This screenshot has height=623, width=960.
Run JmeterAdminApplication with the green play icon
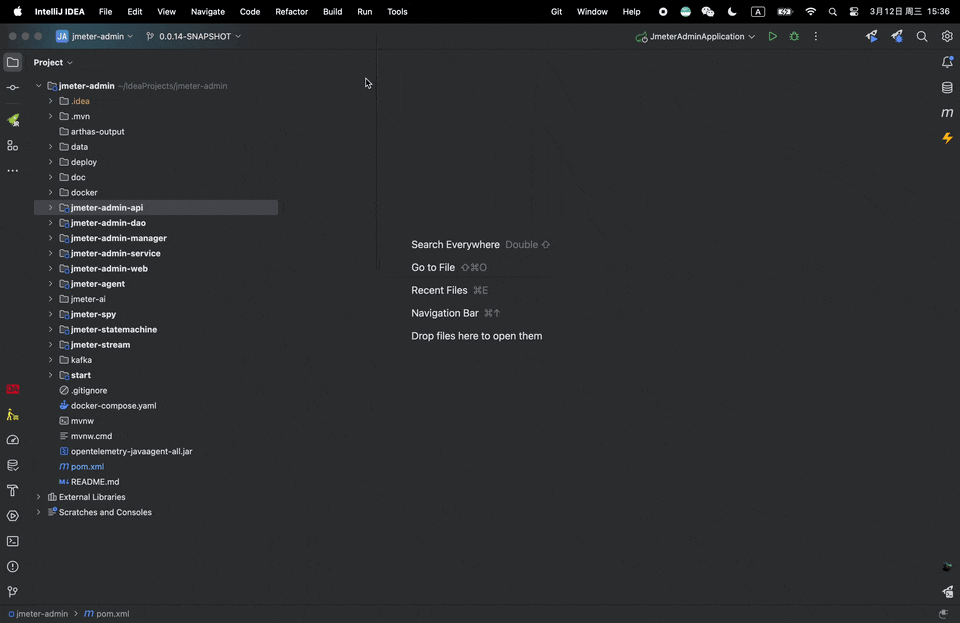773,37
